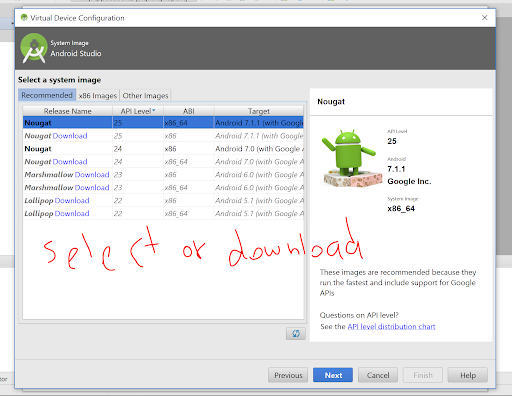Toggle API Level sort arrow

(154, 110)
